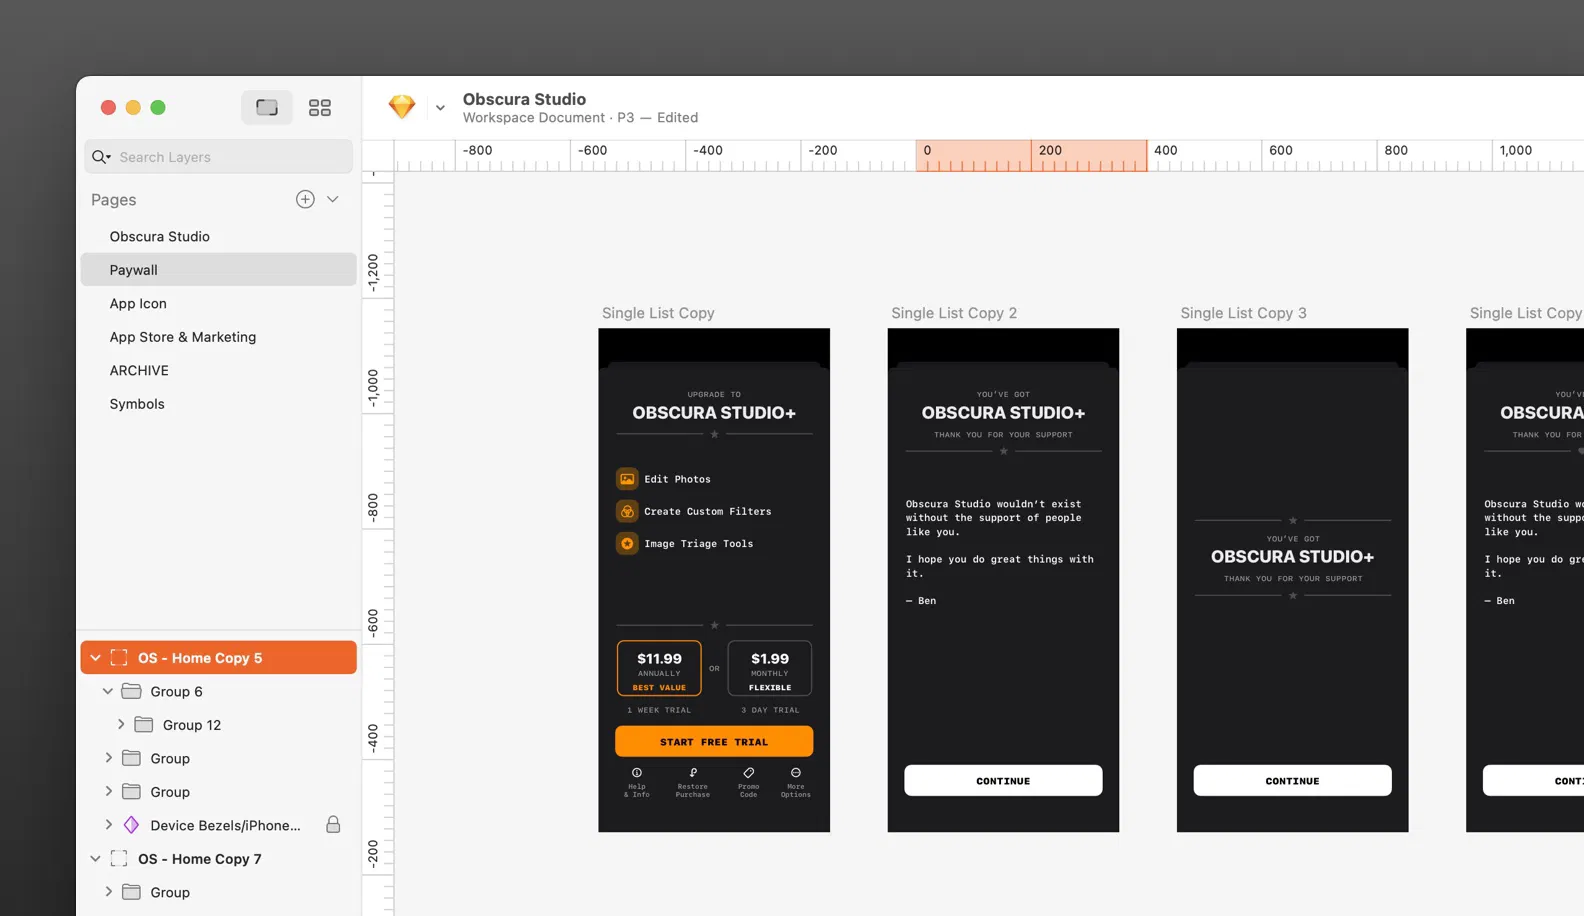1584x916 pixels.
Task: Select the $11.99 annually plan option
Action: 659,668
